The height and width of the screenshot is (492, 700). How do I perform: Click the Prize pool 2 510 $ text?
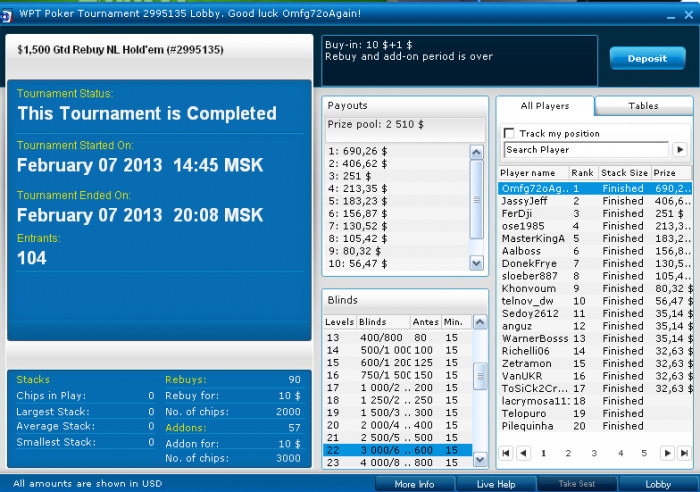click(375, 125)
